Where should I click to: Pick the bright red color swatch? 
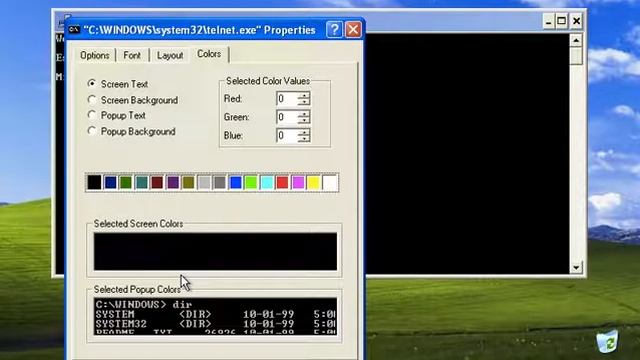click(282, 182)
